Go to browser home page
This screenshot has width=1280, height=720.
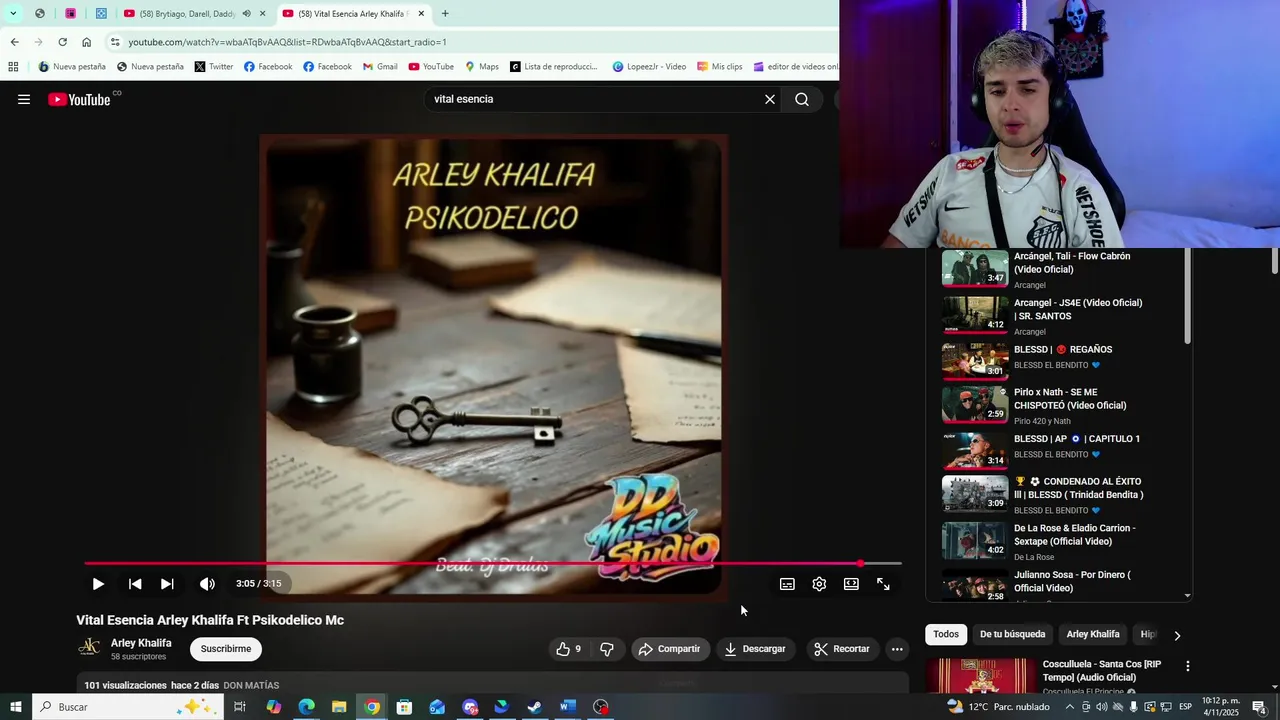(86, 42)
